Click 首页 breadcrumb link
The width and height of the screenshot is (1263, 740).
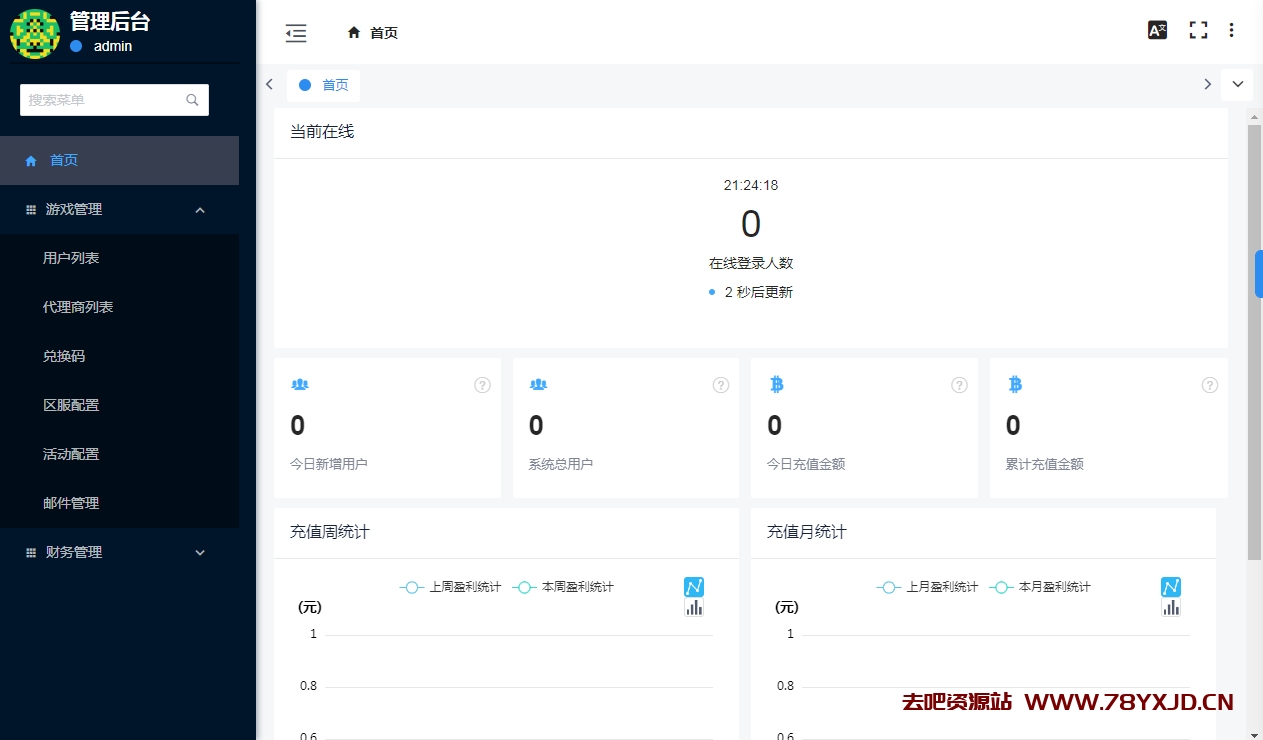384,33
